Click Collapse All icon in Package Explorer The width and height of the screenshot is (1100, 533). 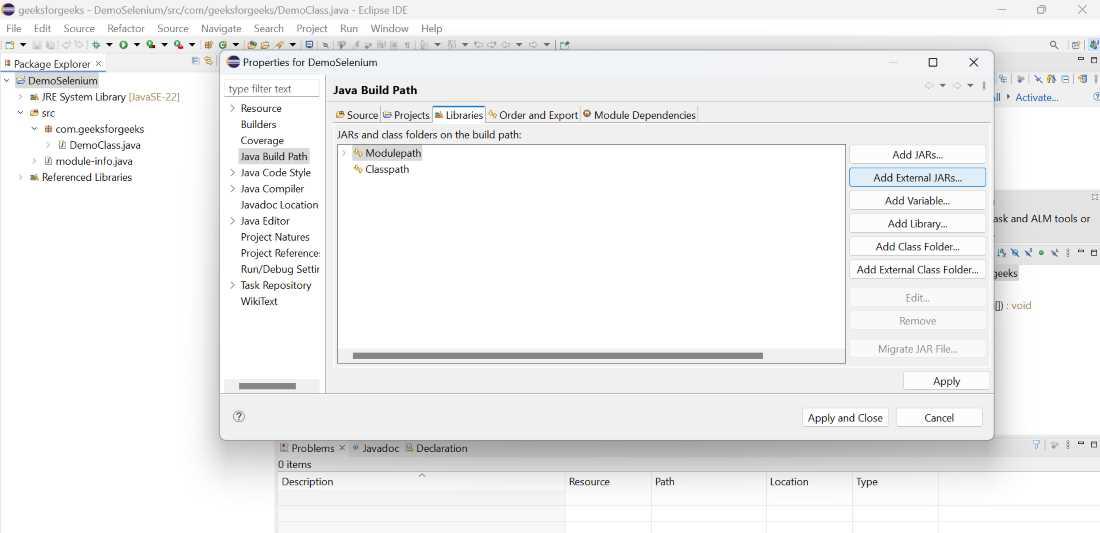coord(196,61)
